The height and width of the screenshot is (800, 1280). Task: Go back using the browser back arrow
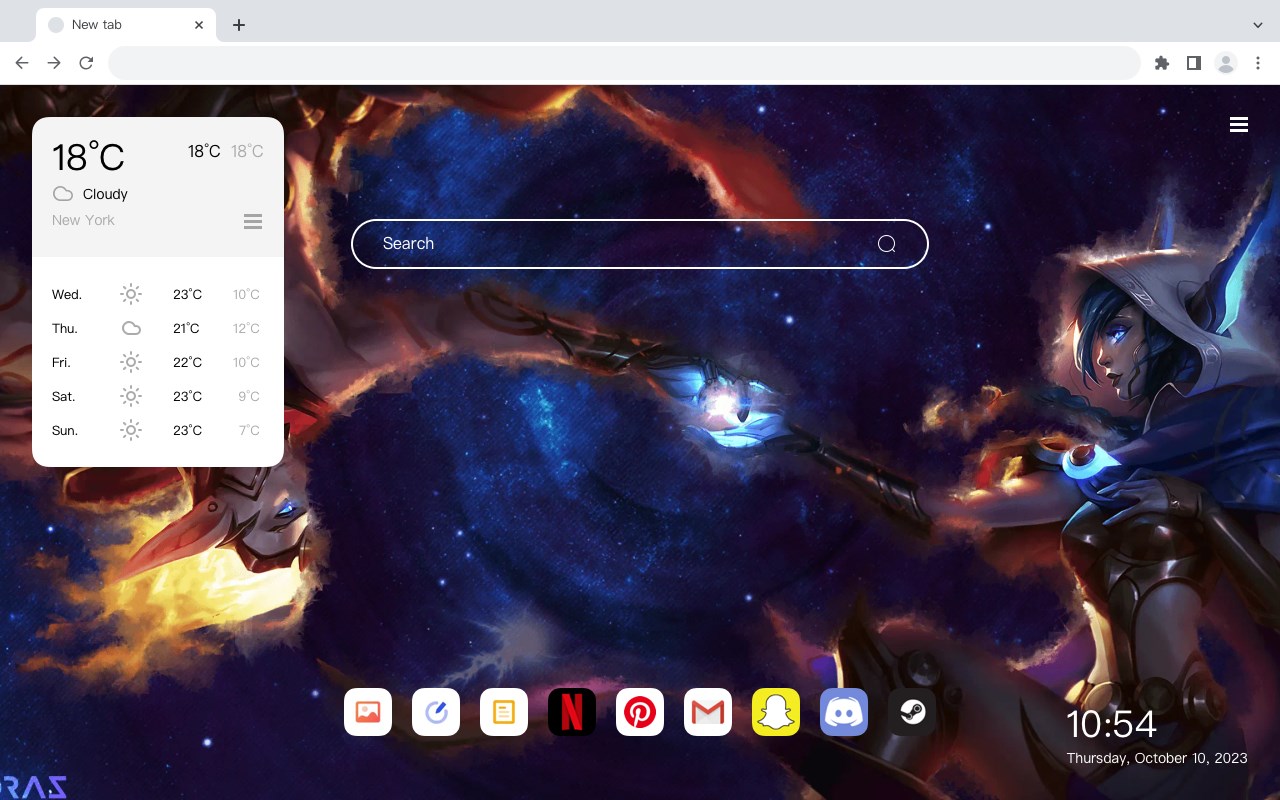click(22, 63)
